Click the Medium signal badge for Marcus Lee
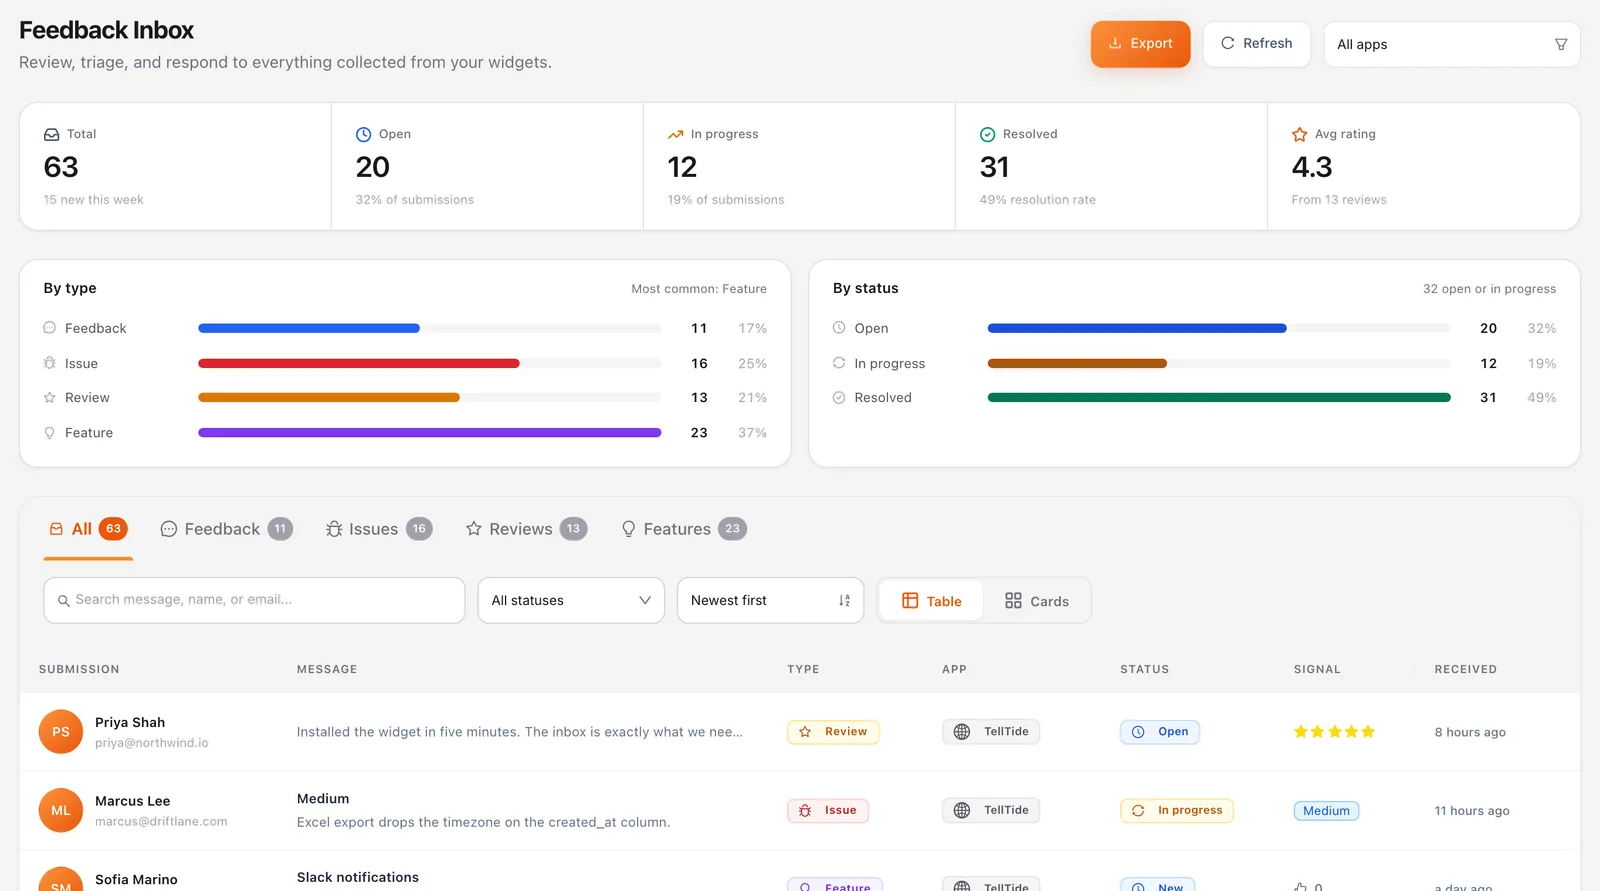Screen dimensions: 1600x891 [x=1326, y=811]
